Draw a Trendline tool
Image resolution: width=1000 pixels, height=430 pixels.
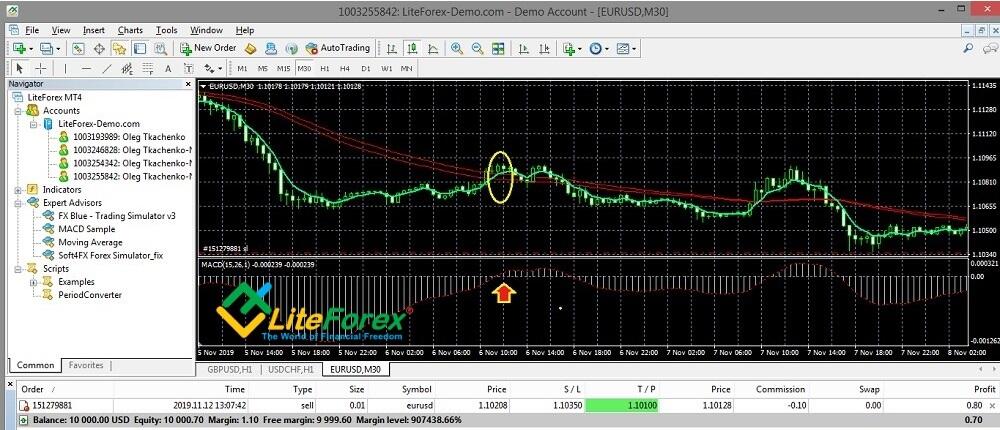coord(107,68)
